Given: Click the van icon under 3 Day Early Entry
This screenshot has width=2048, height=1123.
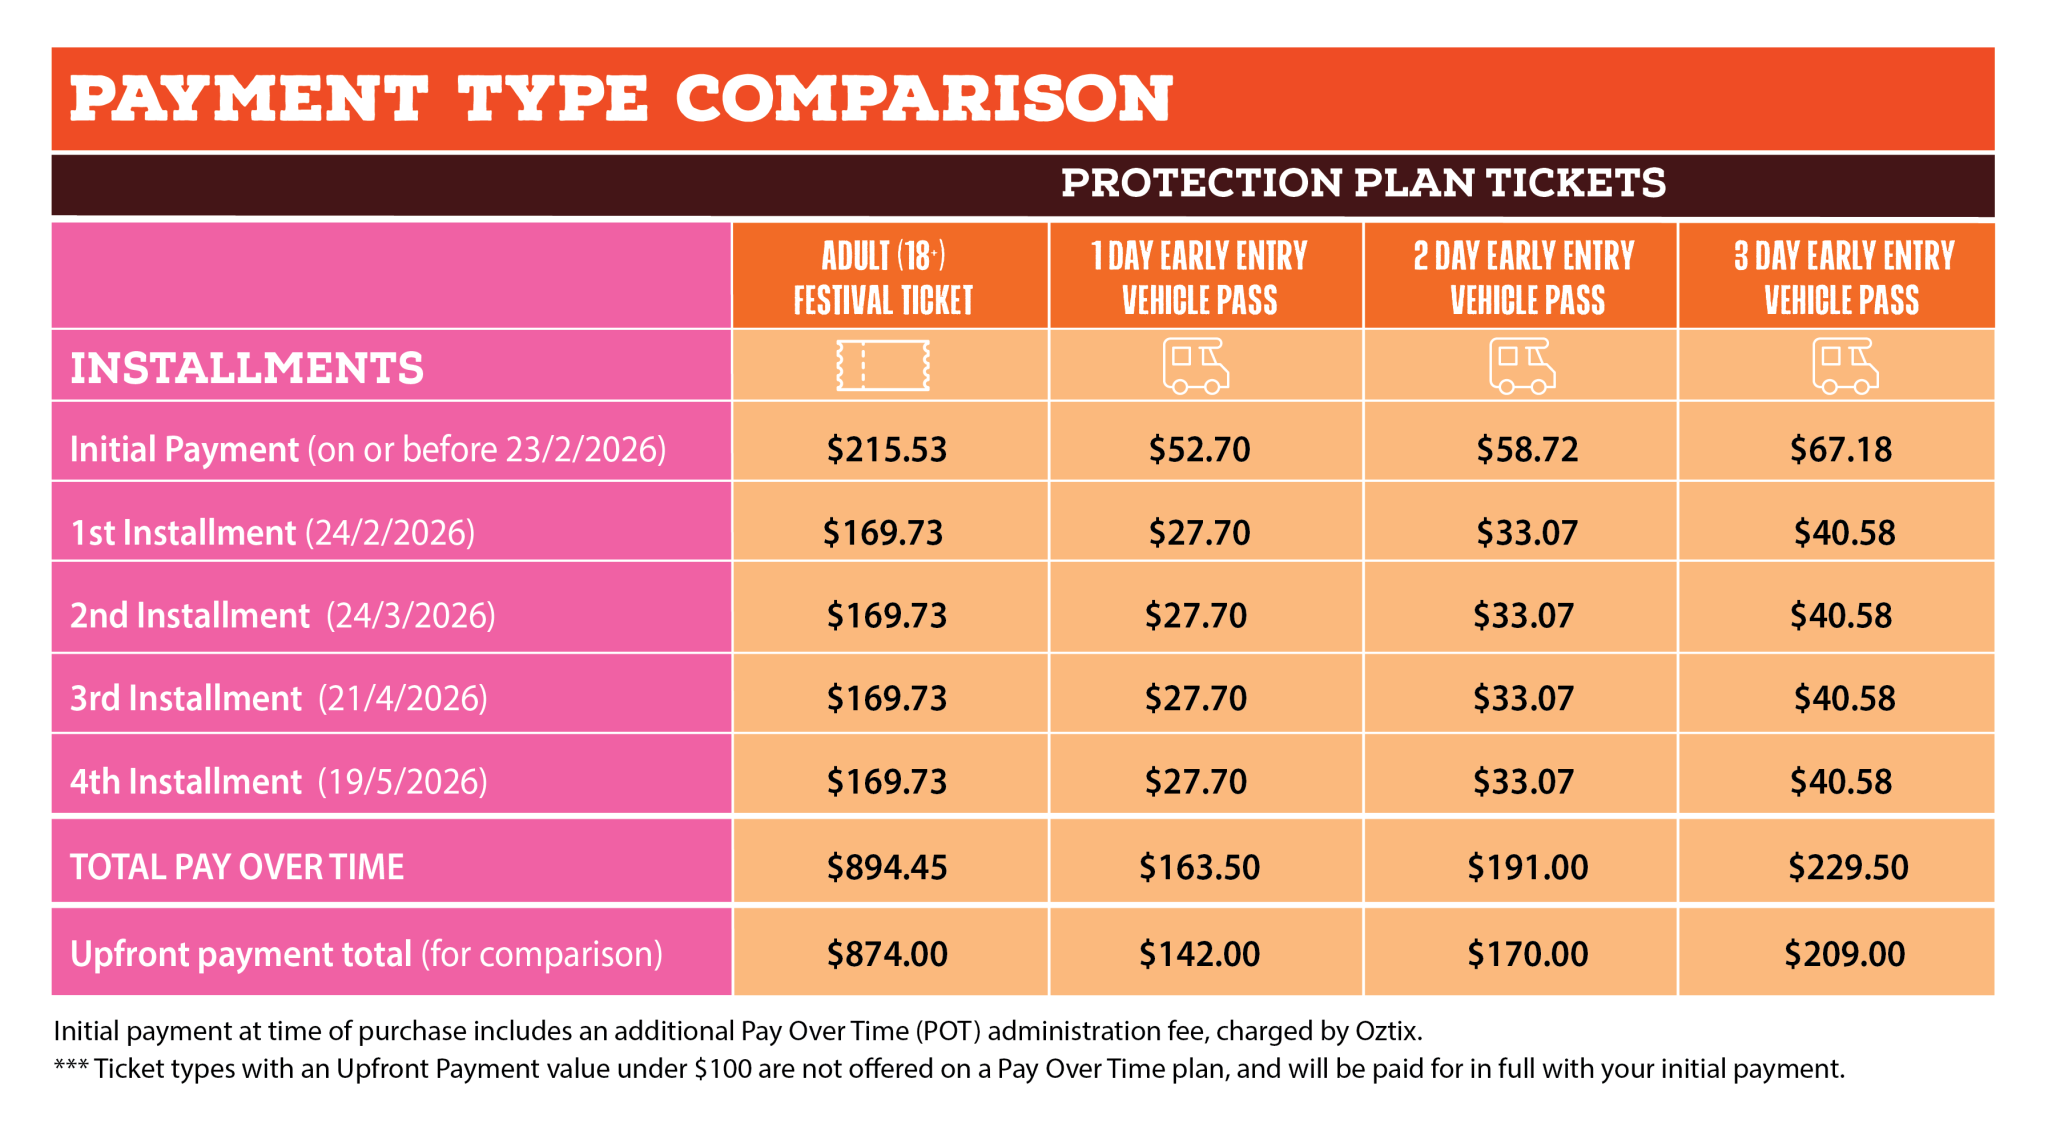Looking at the screenshot, I should click(1845, 366).
